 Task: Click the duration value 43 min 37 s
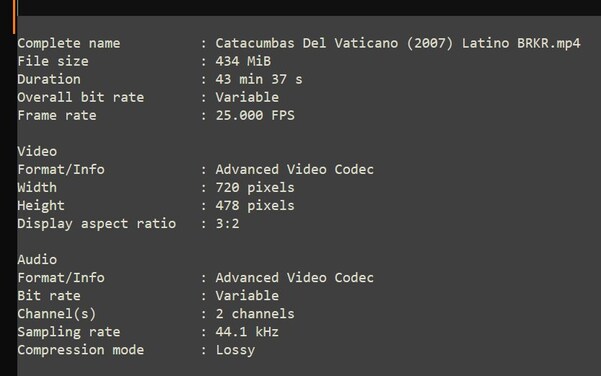tap(259, 79)
